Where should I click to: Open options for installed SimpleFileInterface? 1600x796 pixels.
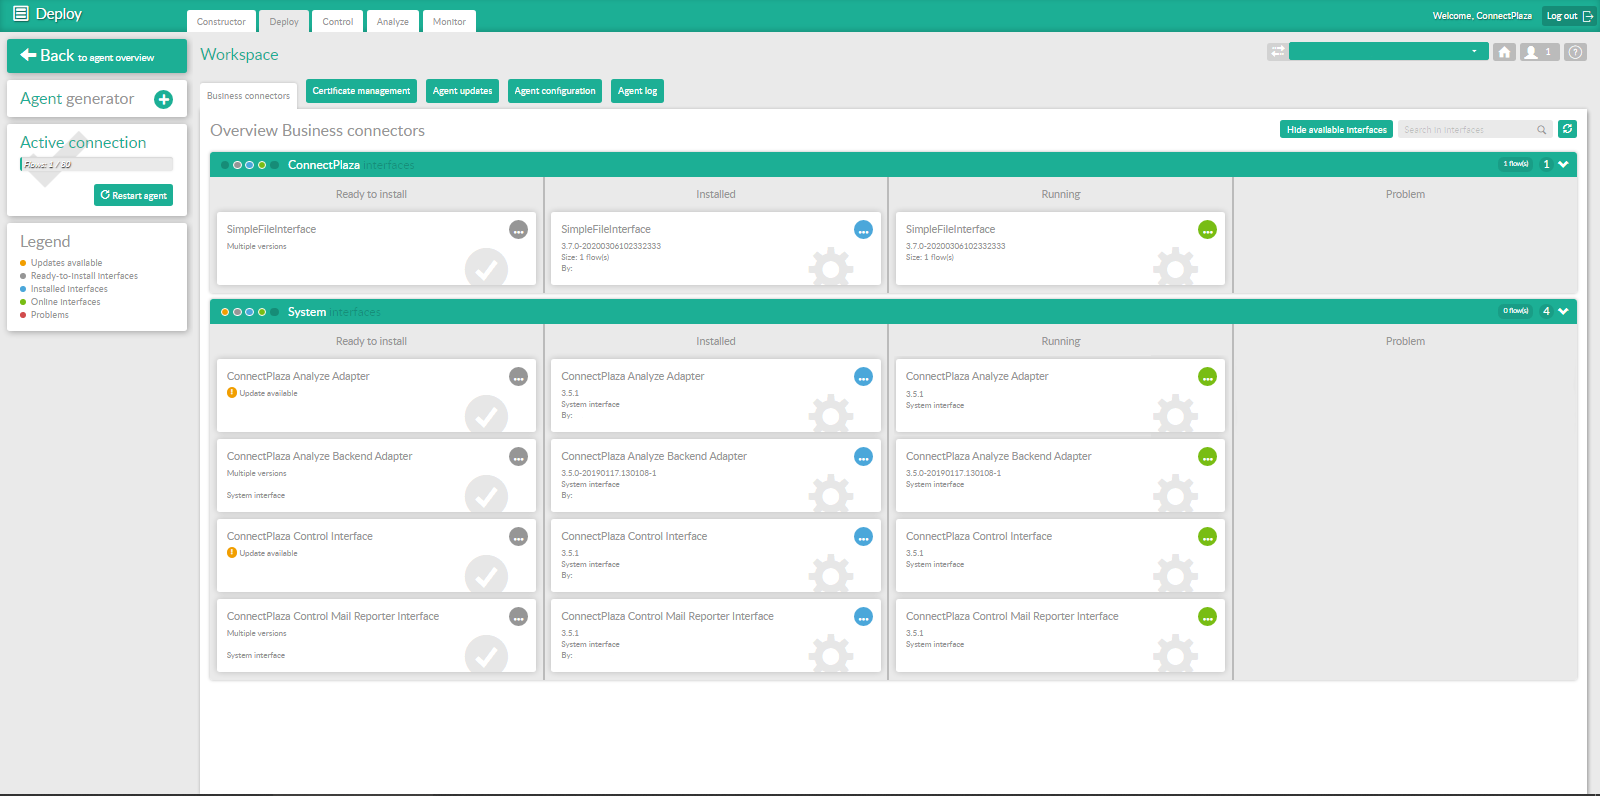[863, 230]
